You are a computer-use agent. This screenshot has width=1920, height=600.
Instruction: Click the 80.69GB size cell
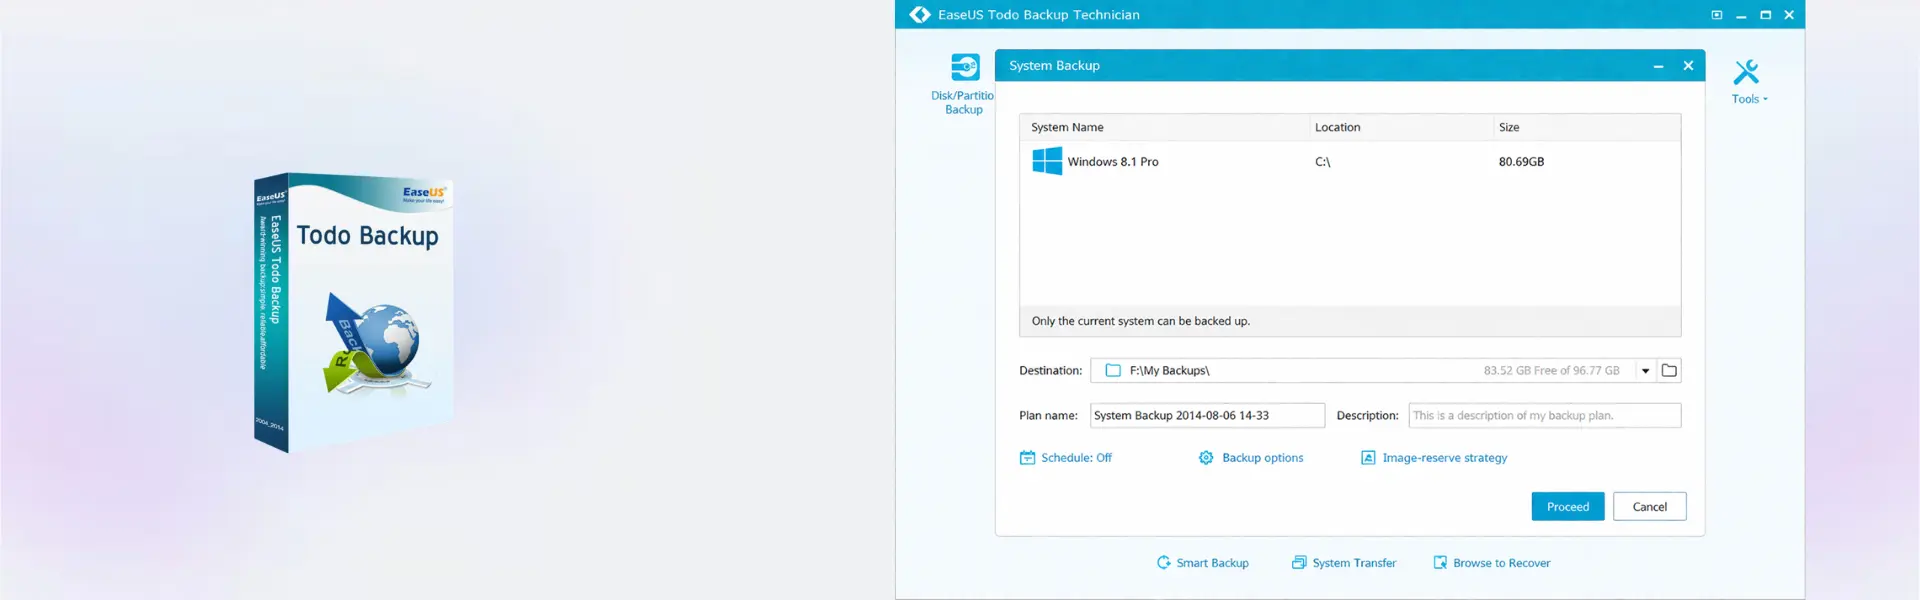tap(1521, 162)
